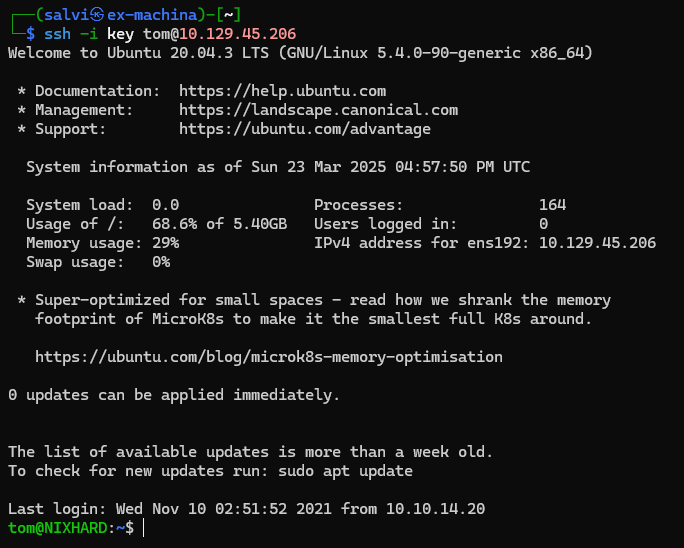Image resolution: width=684 pixels, height=548 pixels.
Task: Click the Processes count value 164
Action: click(552, 205)
